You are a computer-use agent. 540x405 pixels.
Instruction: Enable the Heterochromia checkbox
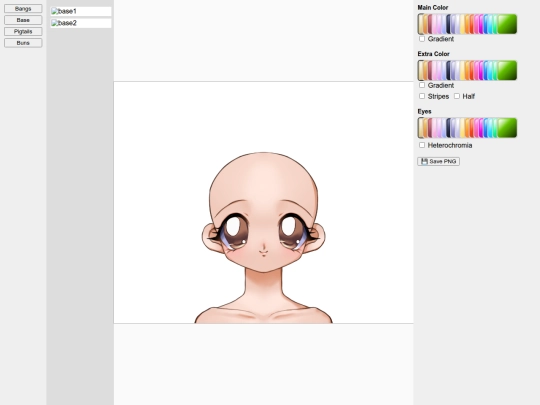pos(422,145)
